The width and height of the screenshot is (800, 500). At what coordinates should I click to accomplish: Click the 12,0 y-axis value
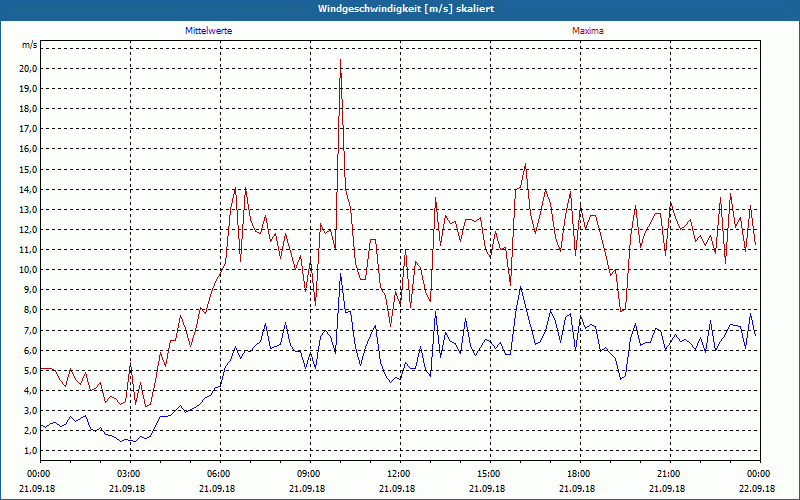point(29,230)
